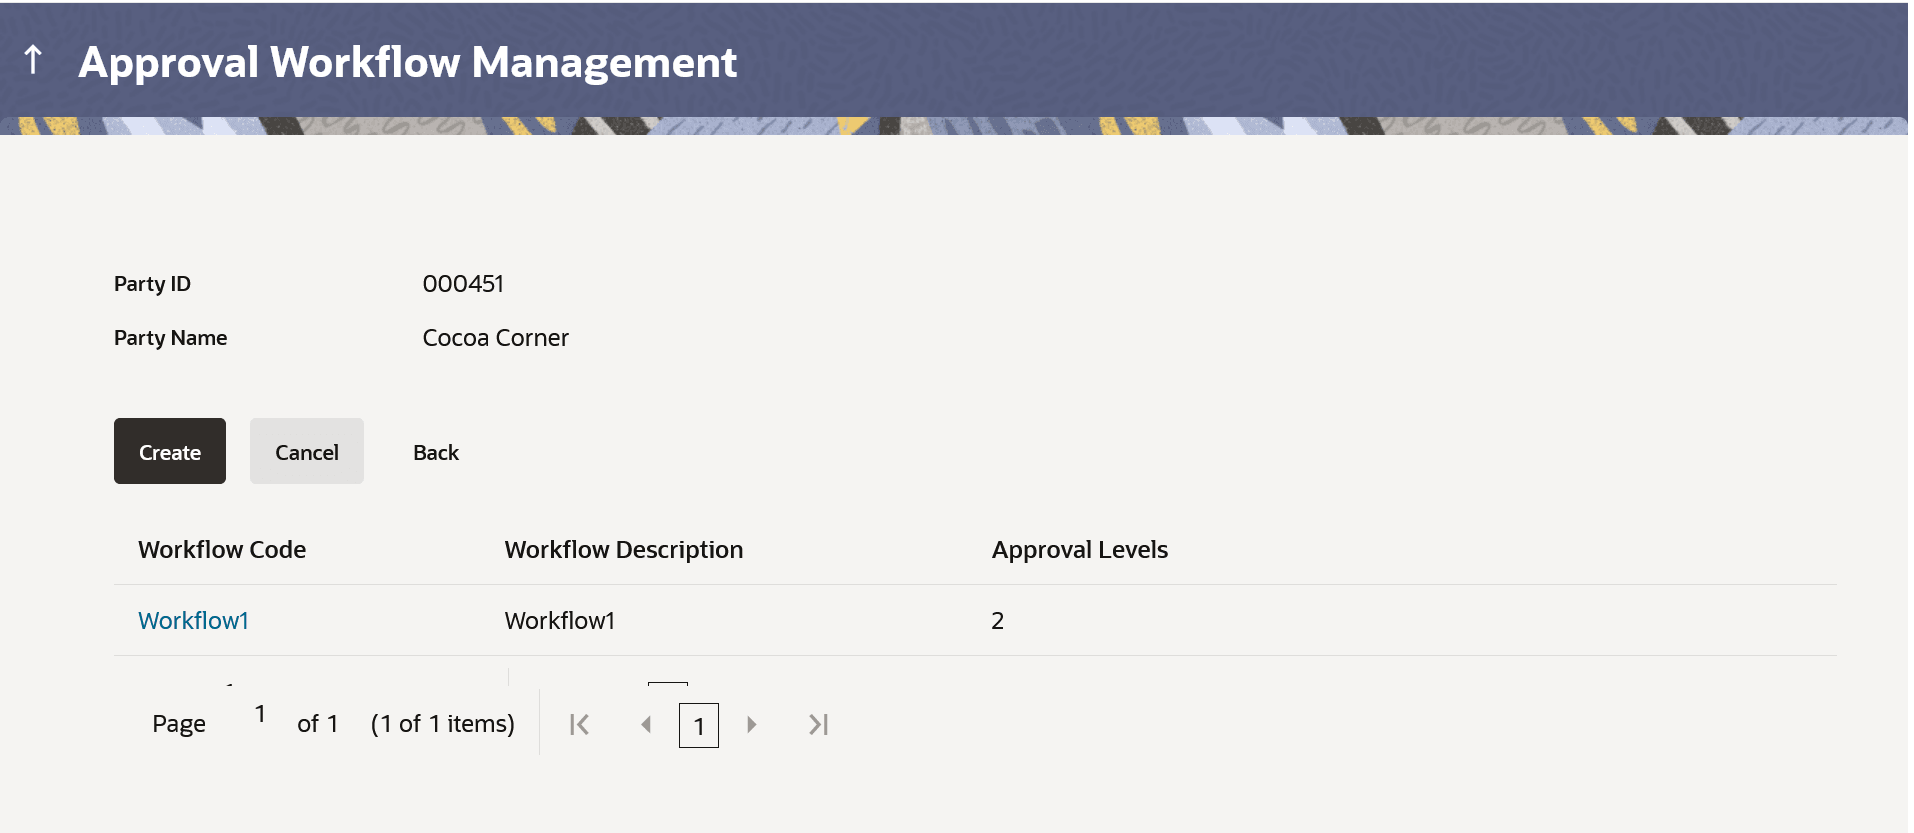Screen dimensions: 1914x833
Task: Click the Approval Levels column header
Action: [x=1079, y=550]
